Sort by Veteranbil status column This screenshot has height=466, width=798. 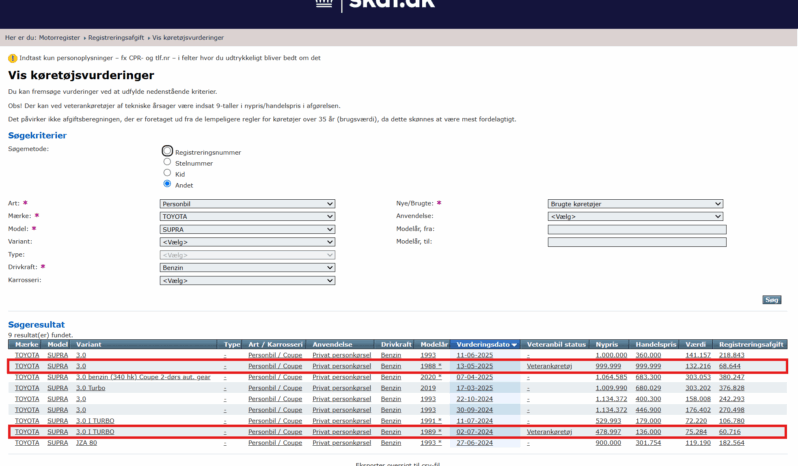[556, 344]
